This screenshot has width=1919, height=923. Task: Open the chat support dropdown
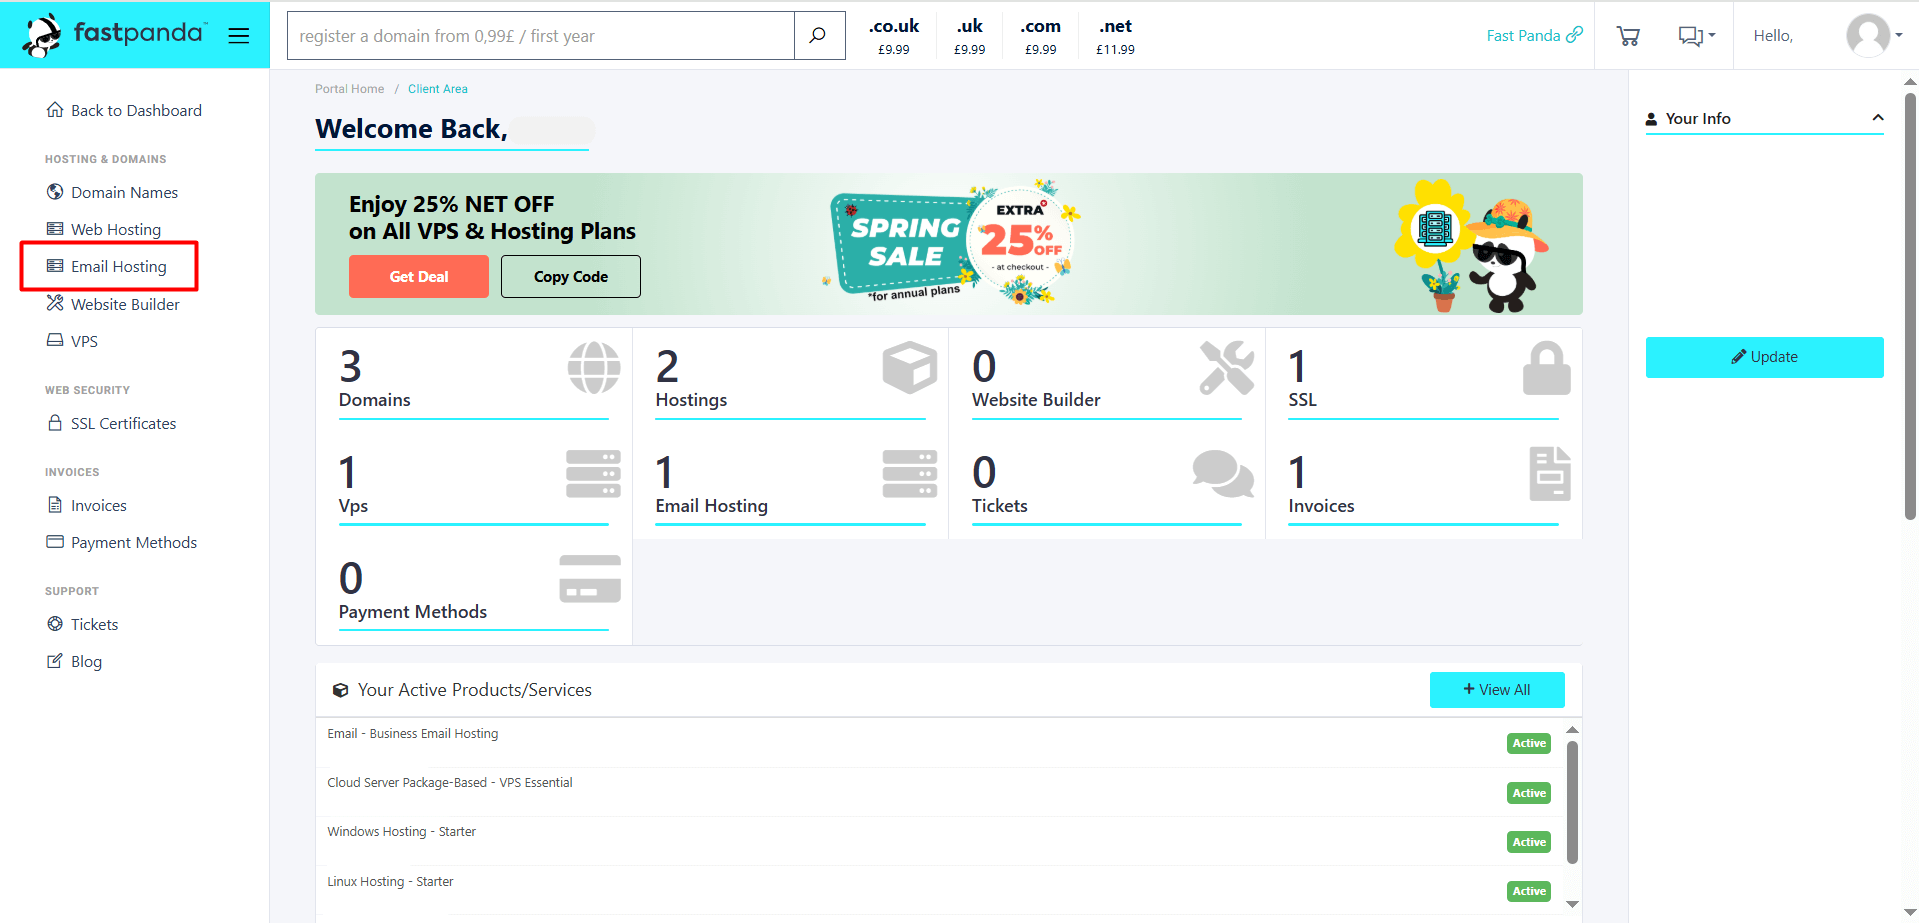point(1696,36)
